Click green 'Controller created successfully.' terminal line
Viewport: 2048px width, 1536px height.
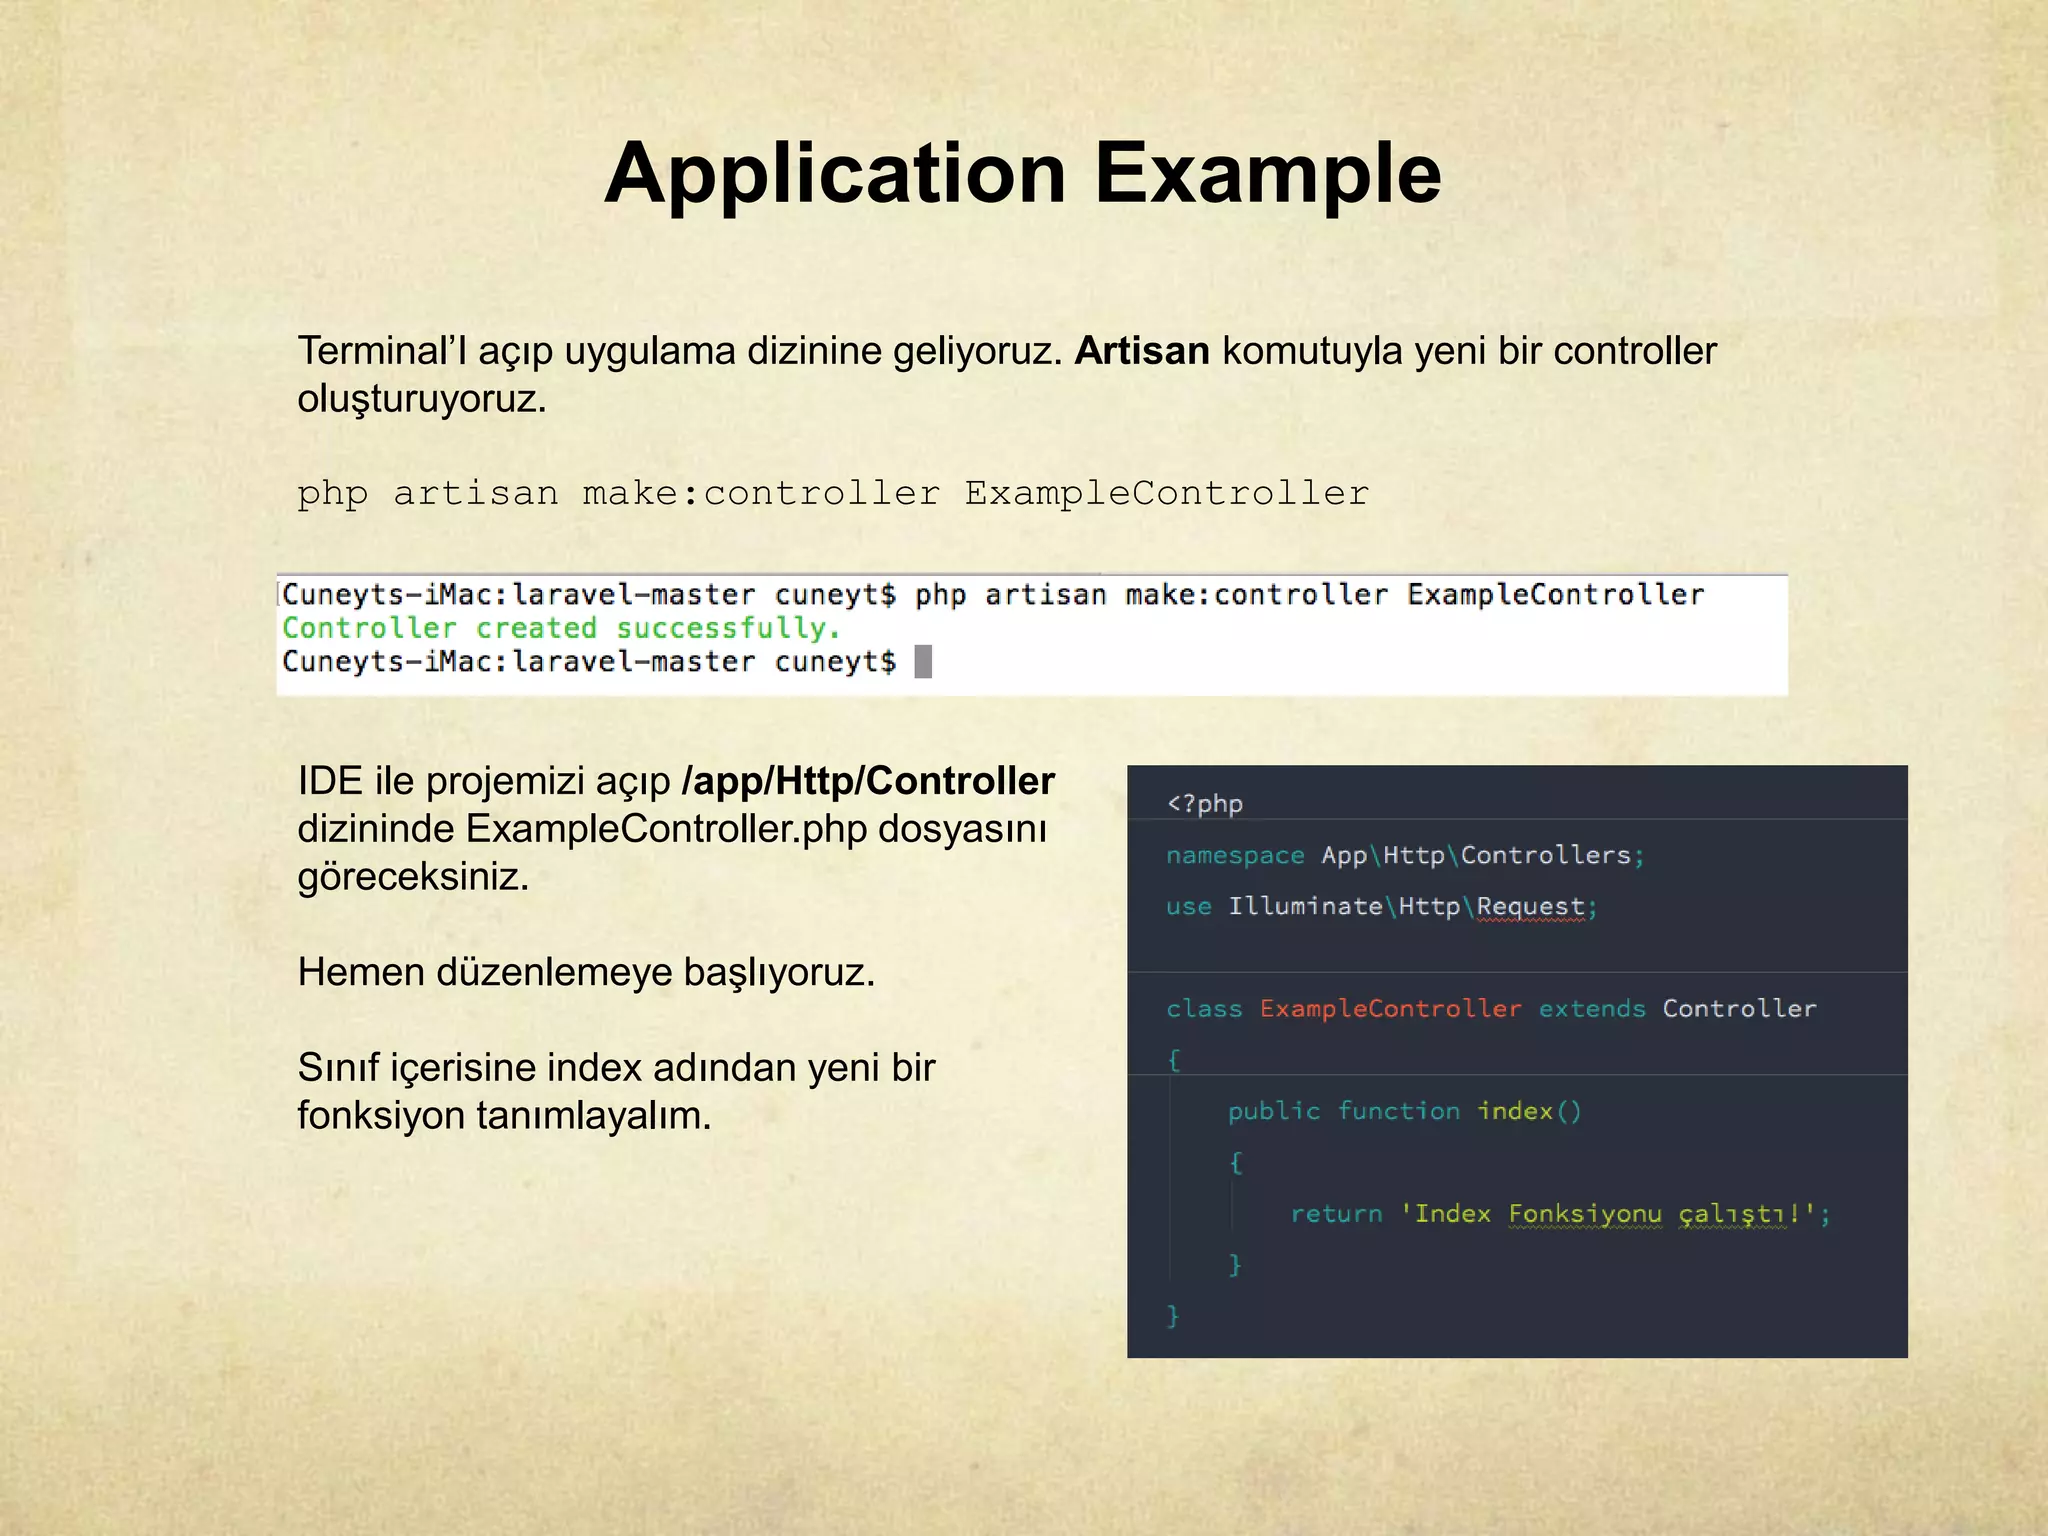tap(561, 629)
